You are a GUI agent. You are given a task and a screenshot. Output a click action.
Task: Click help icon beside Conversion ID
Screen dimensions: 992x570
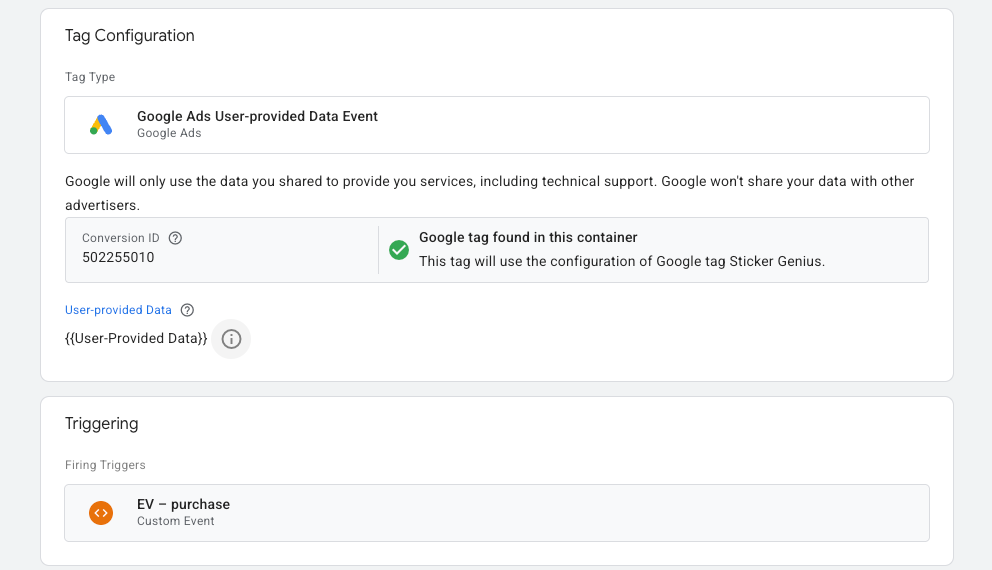pyautogui.click(x=176, y=238)
